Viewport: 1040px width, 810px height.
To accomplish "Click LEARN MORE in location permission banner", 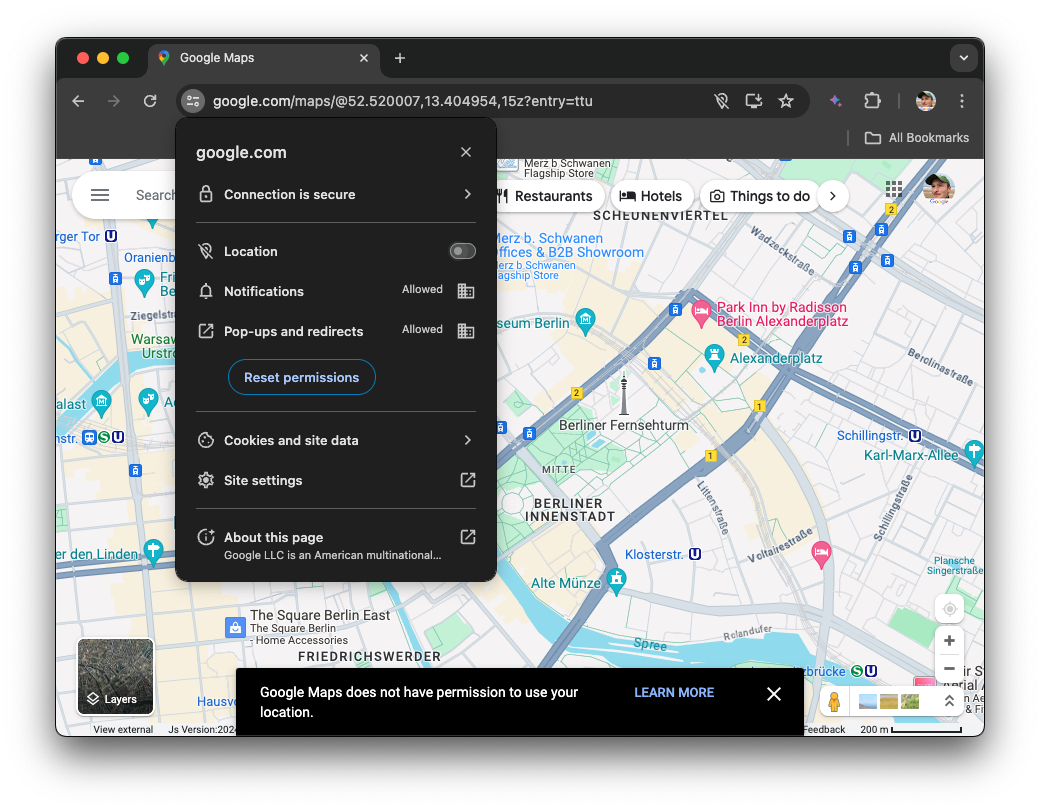I will tap(673, 692).
